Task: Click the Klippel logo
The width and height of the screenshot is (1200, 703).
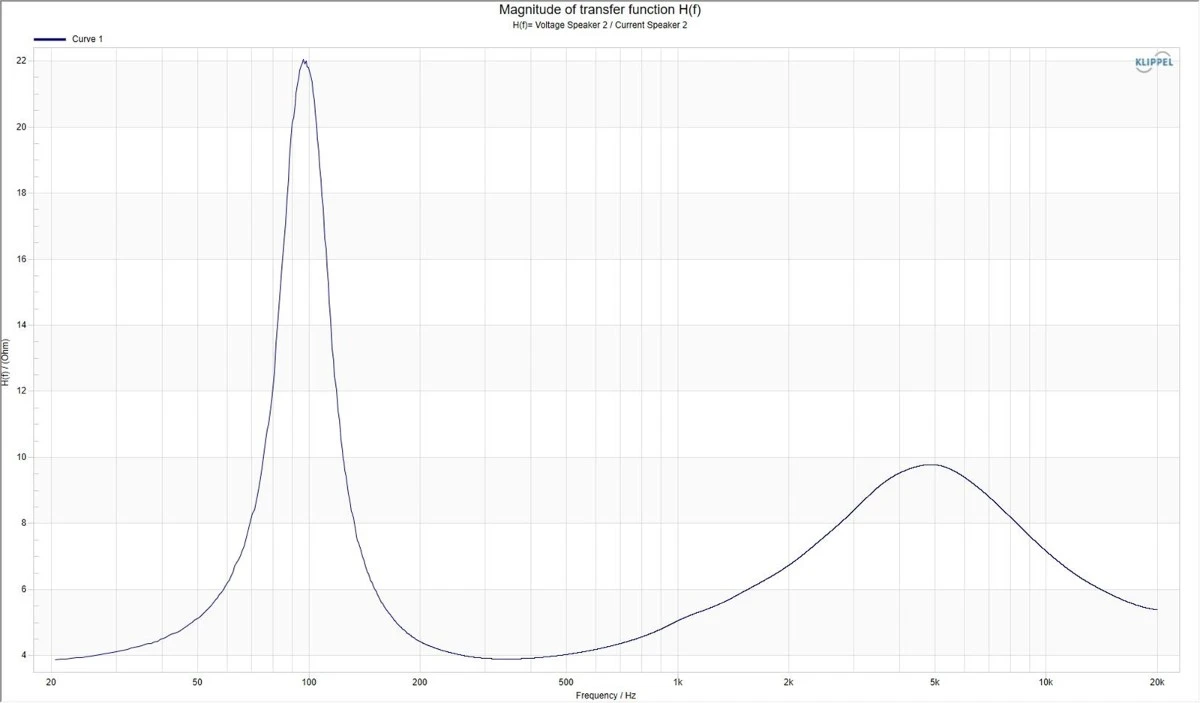Action: 1155,61
